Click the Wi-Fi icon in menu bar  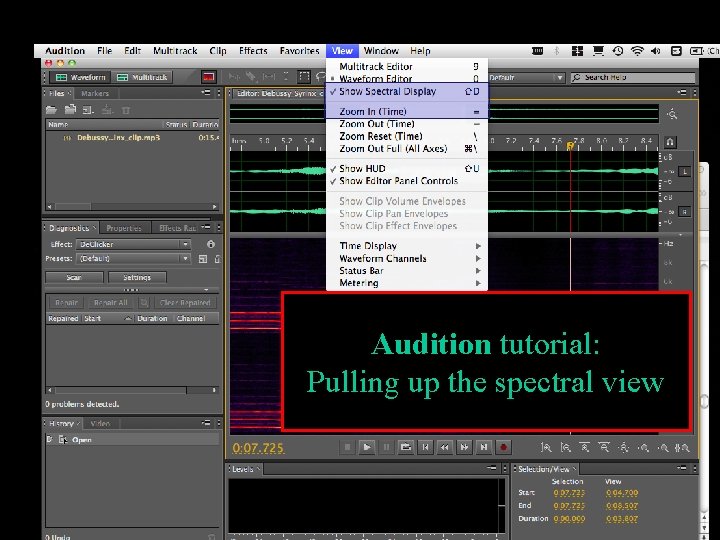(x=637, y=51)
